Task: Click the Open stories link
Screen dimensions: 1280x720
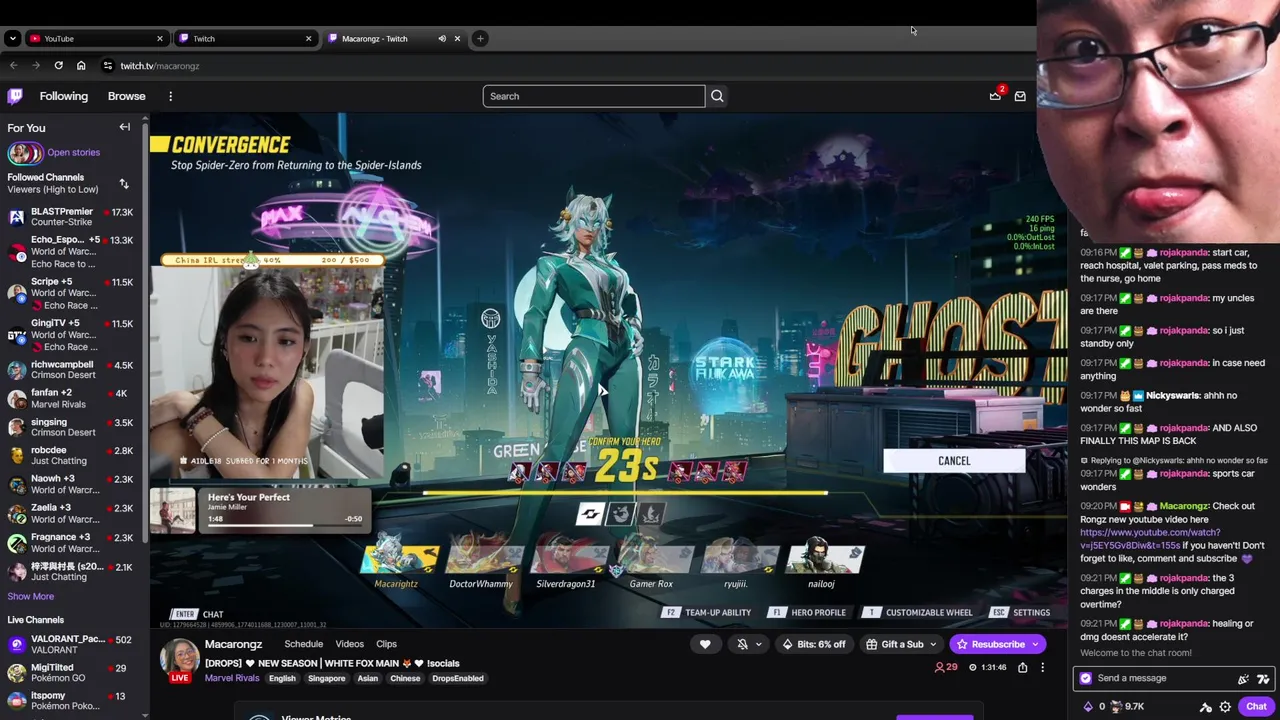Action: (x=73, y=152)
